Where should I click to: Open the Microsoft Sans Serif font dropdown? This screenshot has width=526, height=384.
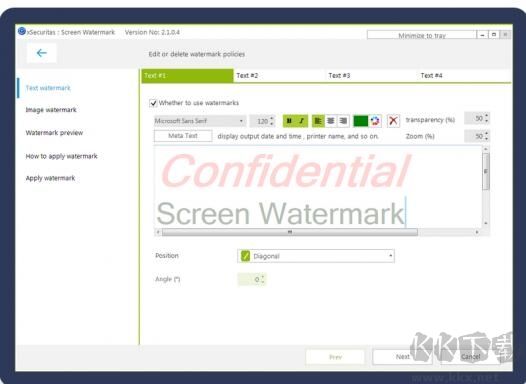(x=200, y=121)
